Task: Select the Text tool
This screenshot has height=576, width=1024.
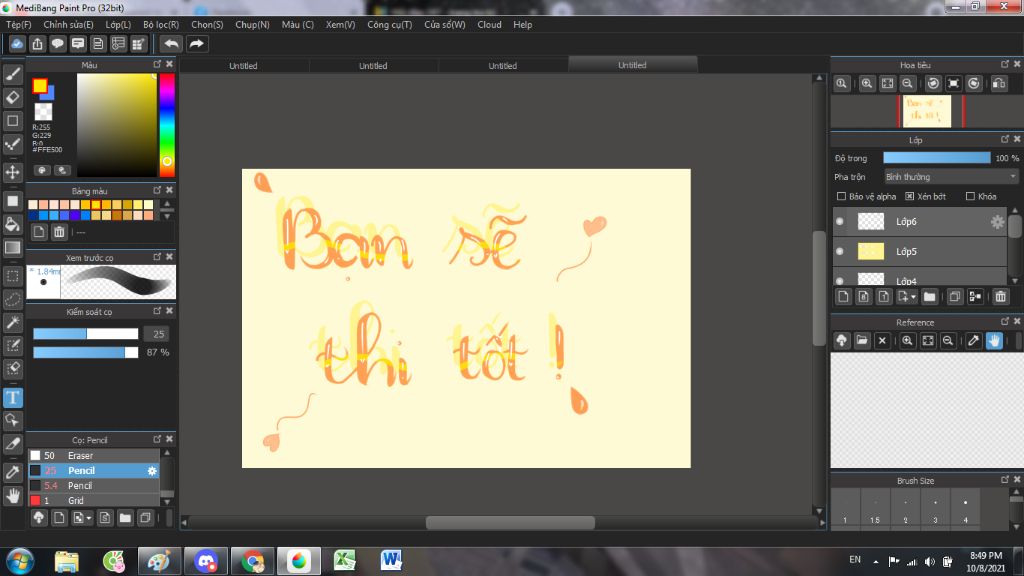Action: (12, 397)
